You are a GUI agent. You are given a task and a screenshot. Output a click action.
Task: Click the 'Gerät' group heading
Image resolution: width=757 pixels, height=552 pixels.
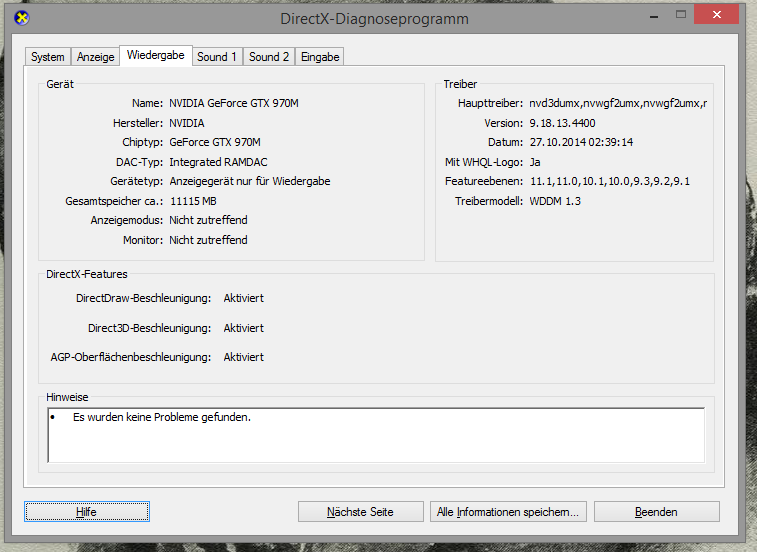[x=60, y=84]
